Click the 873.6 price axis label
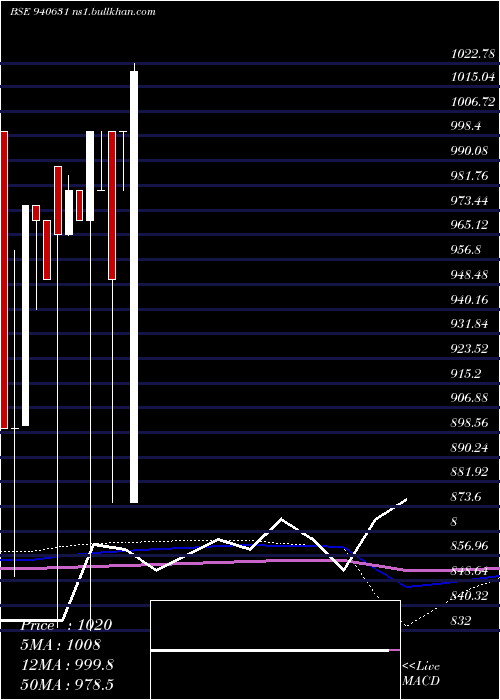Viewport: 500px width, 700px height. coord(466,496)
